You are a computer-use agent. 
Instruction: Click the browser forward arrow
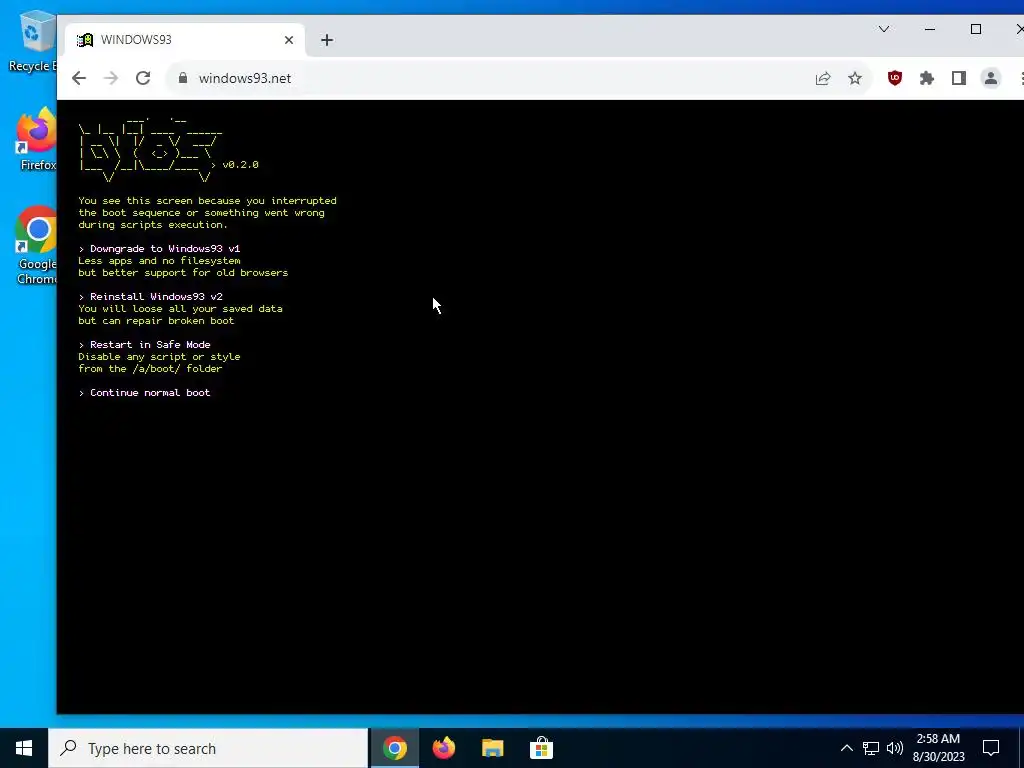tap(111, 78)
